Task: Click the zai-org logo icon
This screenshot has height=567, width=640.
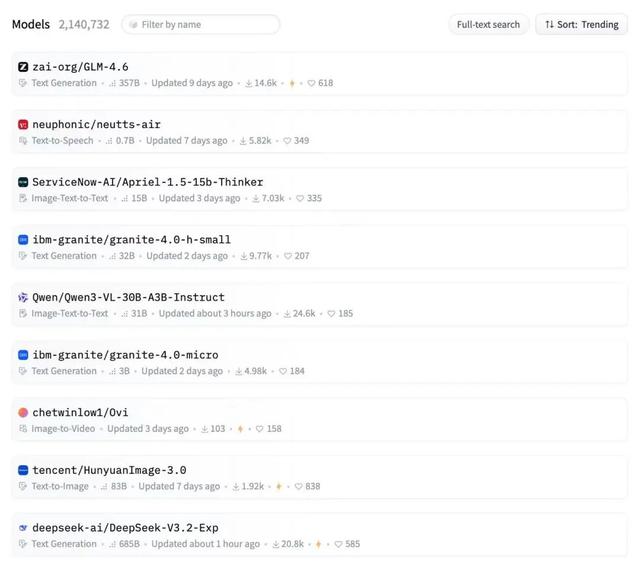Action: pyautogui.click(x=23, y=67)
